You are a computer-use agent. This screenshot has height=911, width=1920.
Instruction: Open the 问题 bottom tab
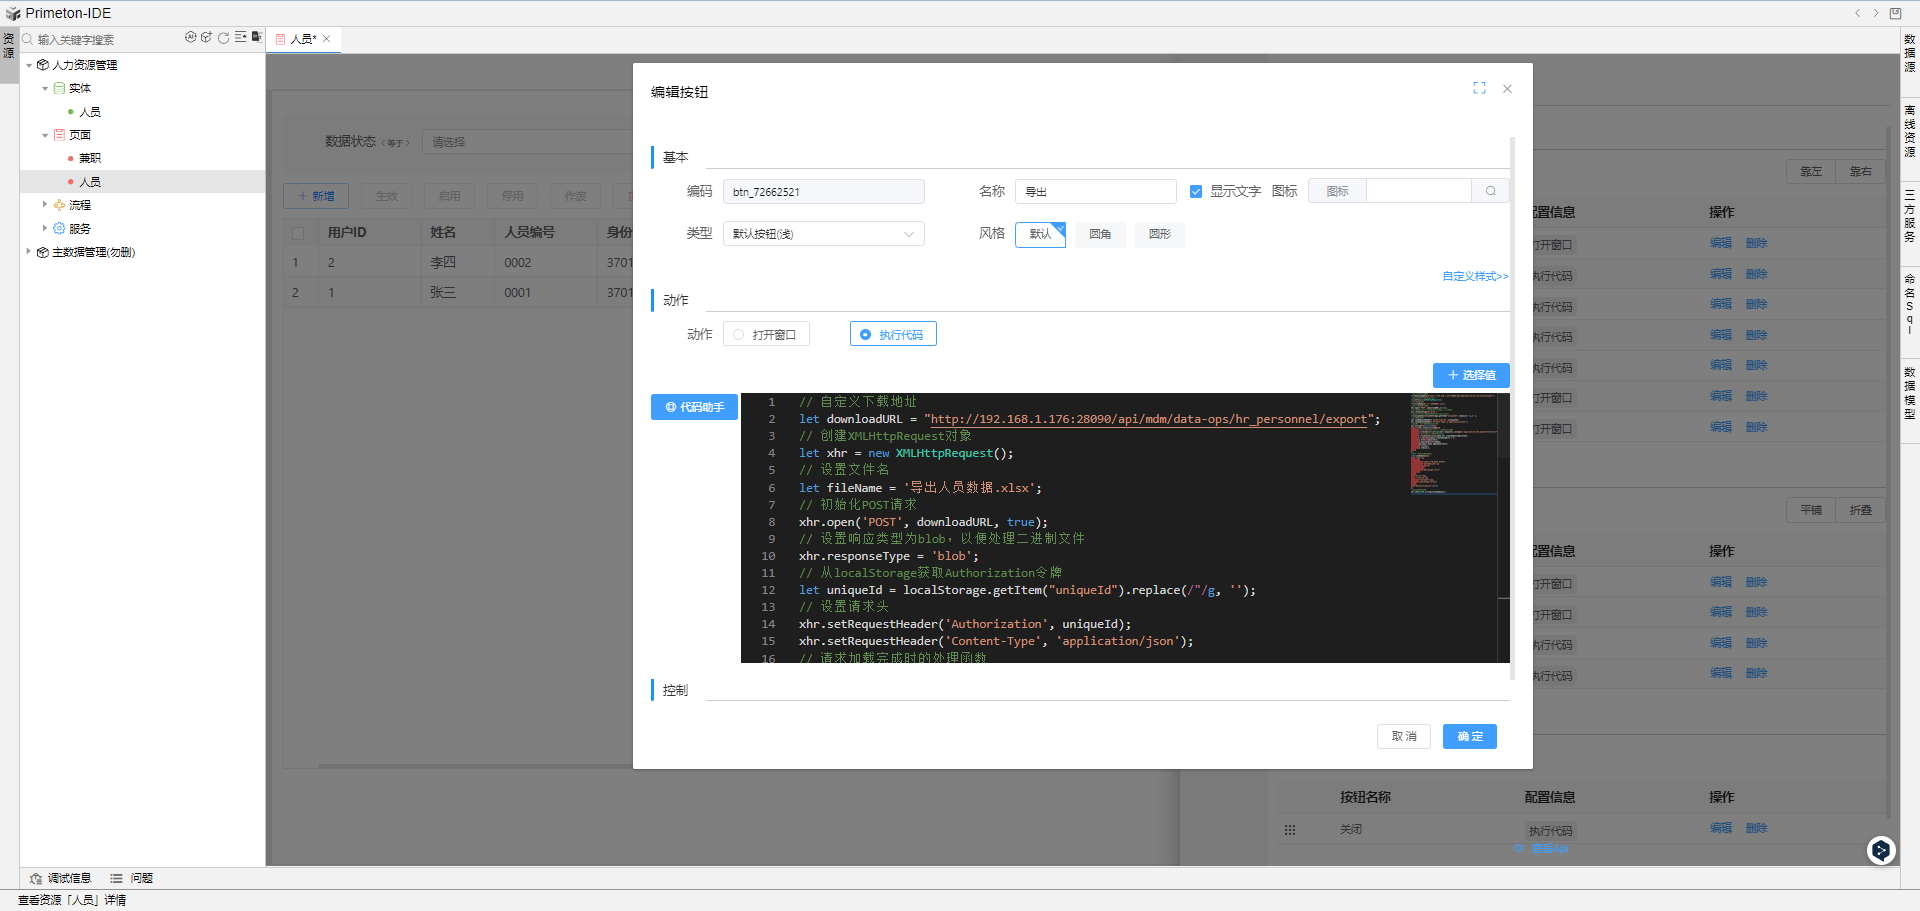[132, 878]
